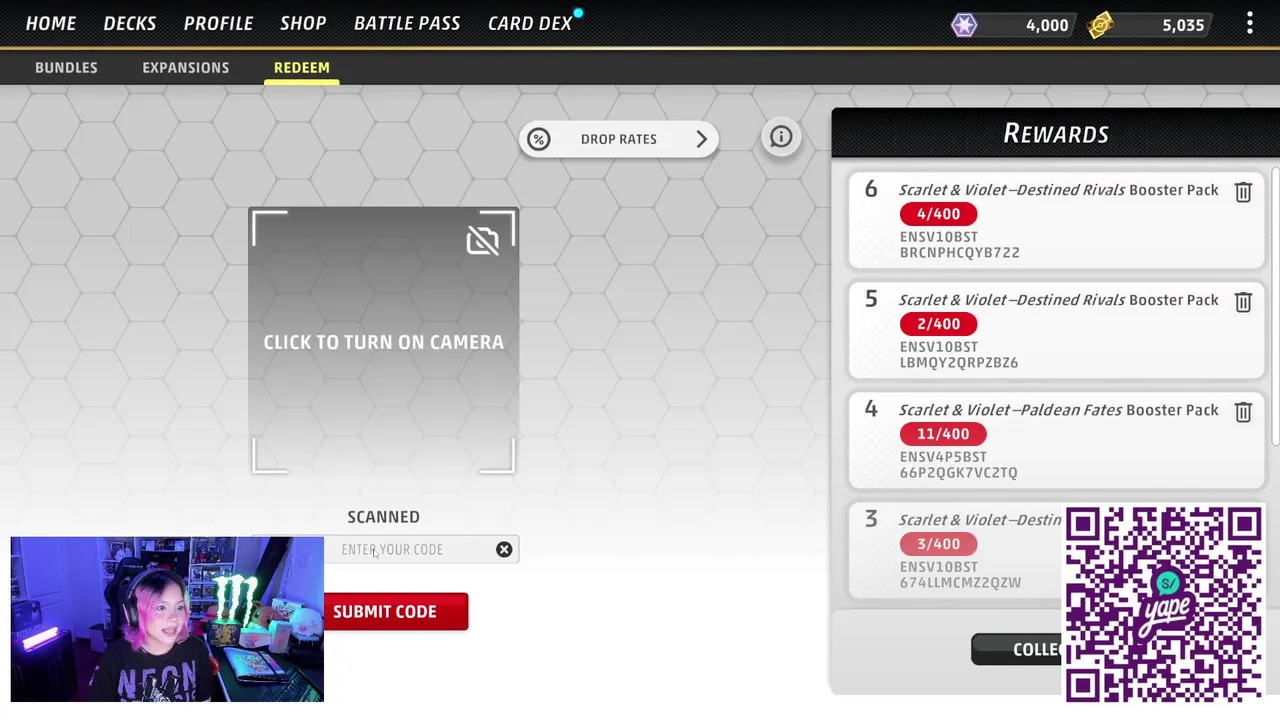Select code BRCNPHCQYB722 text
The image size is (1280, 720).
(x=960, y=253)
